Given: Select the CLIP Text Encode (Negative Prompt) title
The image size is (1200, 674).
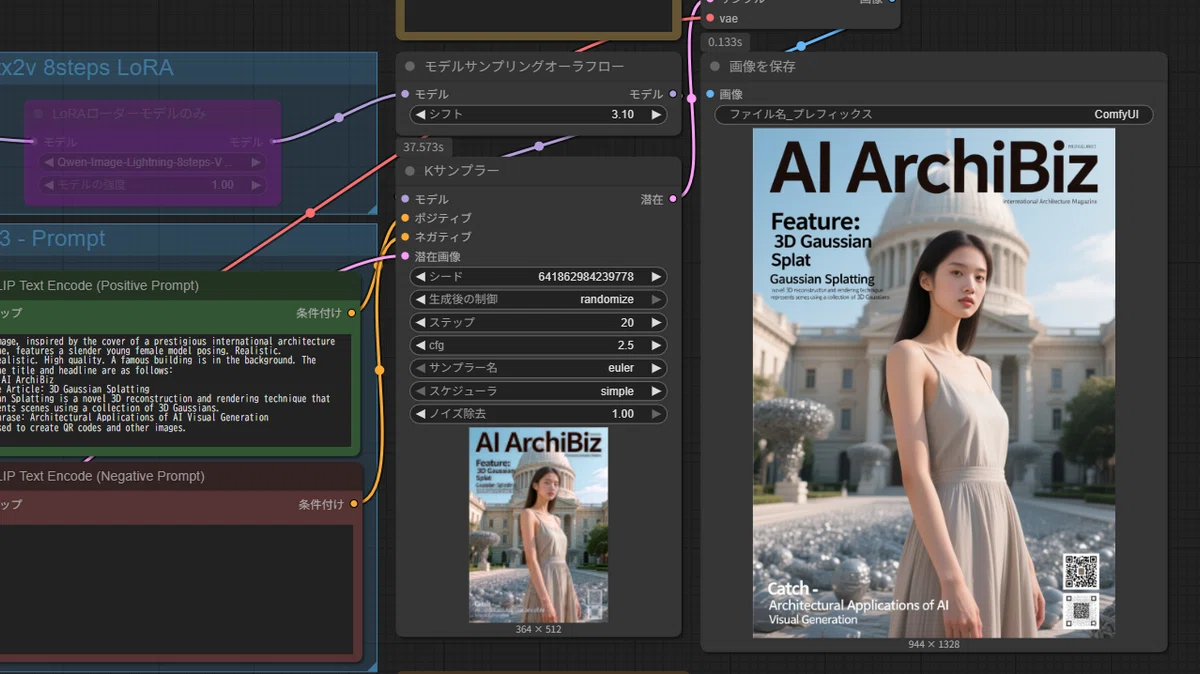Looking at the screenshot, I should pos(102,476).
